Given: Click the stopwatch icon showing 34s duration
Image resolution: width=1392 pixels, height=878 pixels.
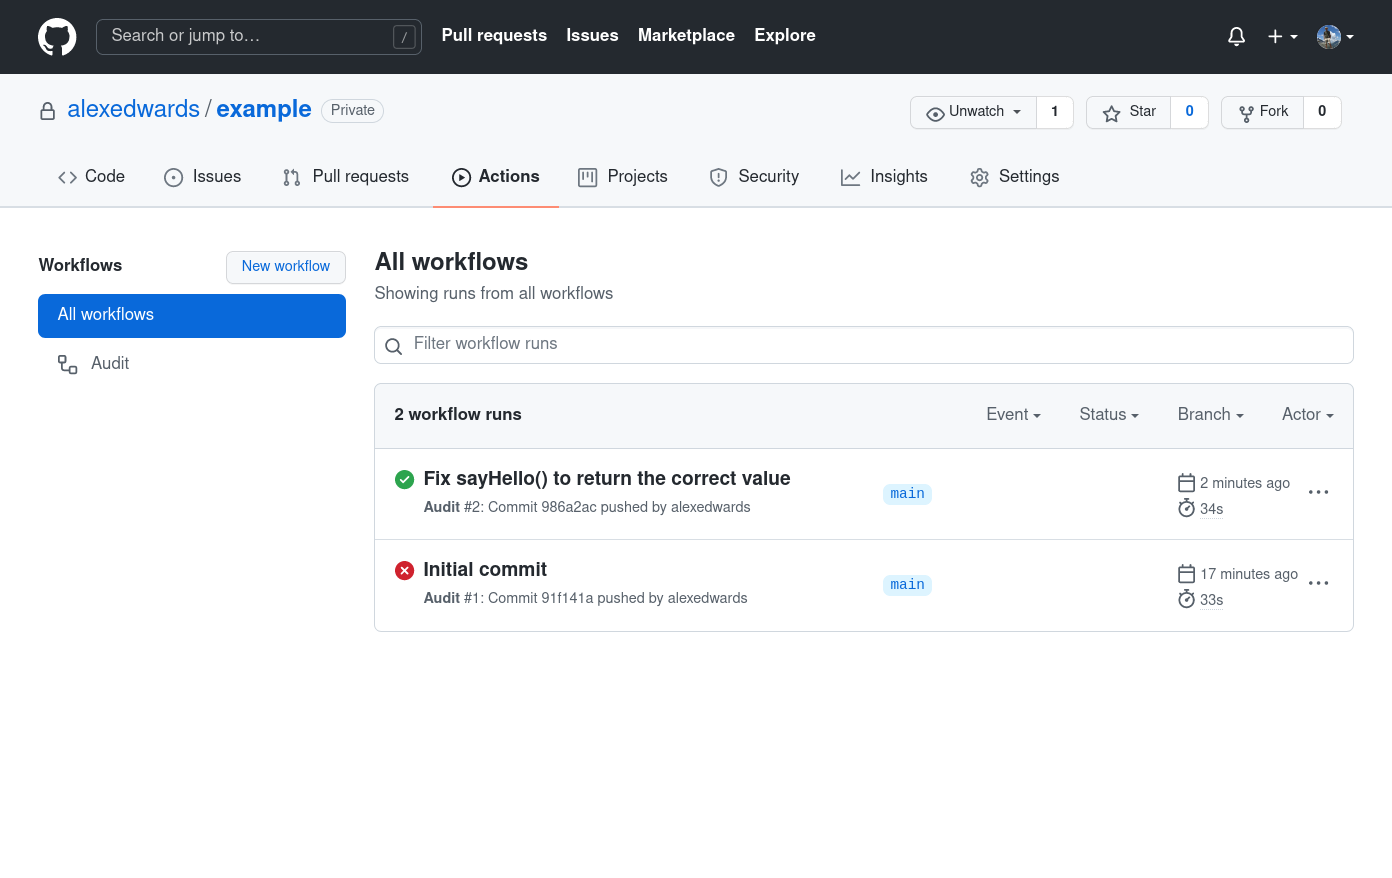Looking at the screenshot, I should (x=1186, y=508).
